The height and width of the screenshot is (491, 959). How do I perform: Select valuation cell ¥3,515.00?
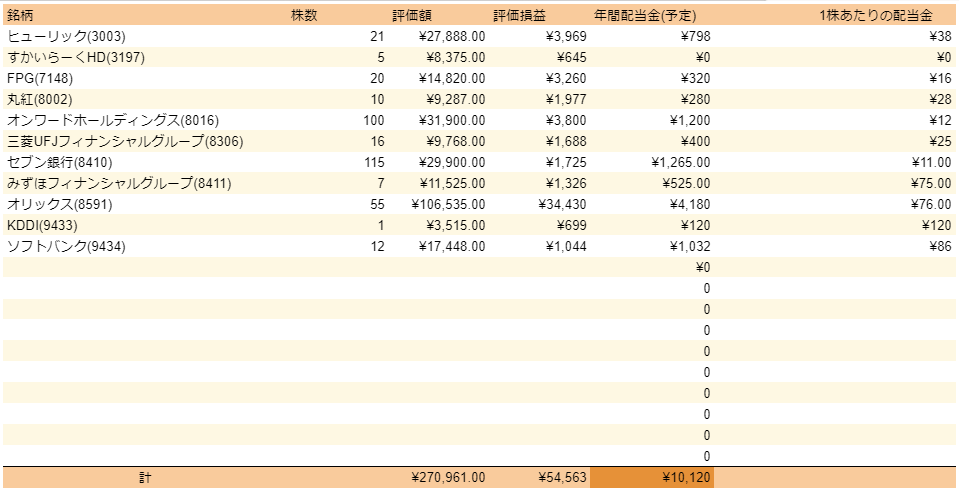pyautogui.click(x=456, y=226)
